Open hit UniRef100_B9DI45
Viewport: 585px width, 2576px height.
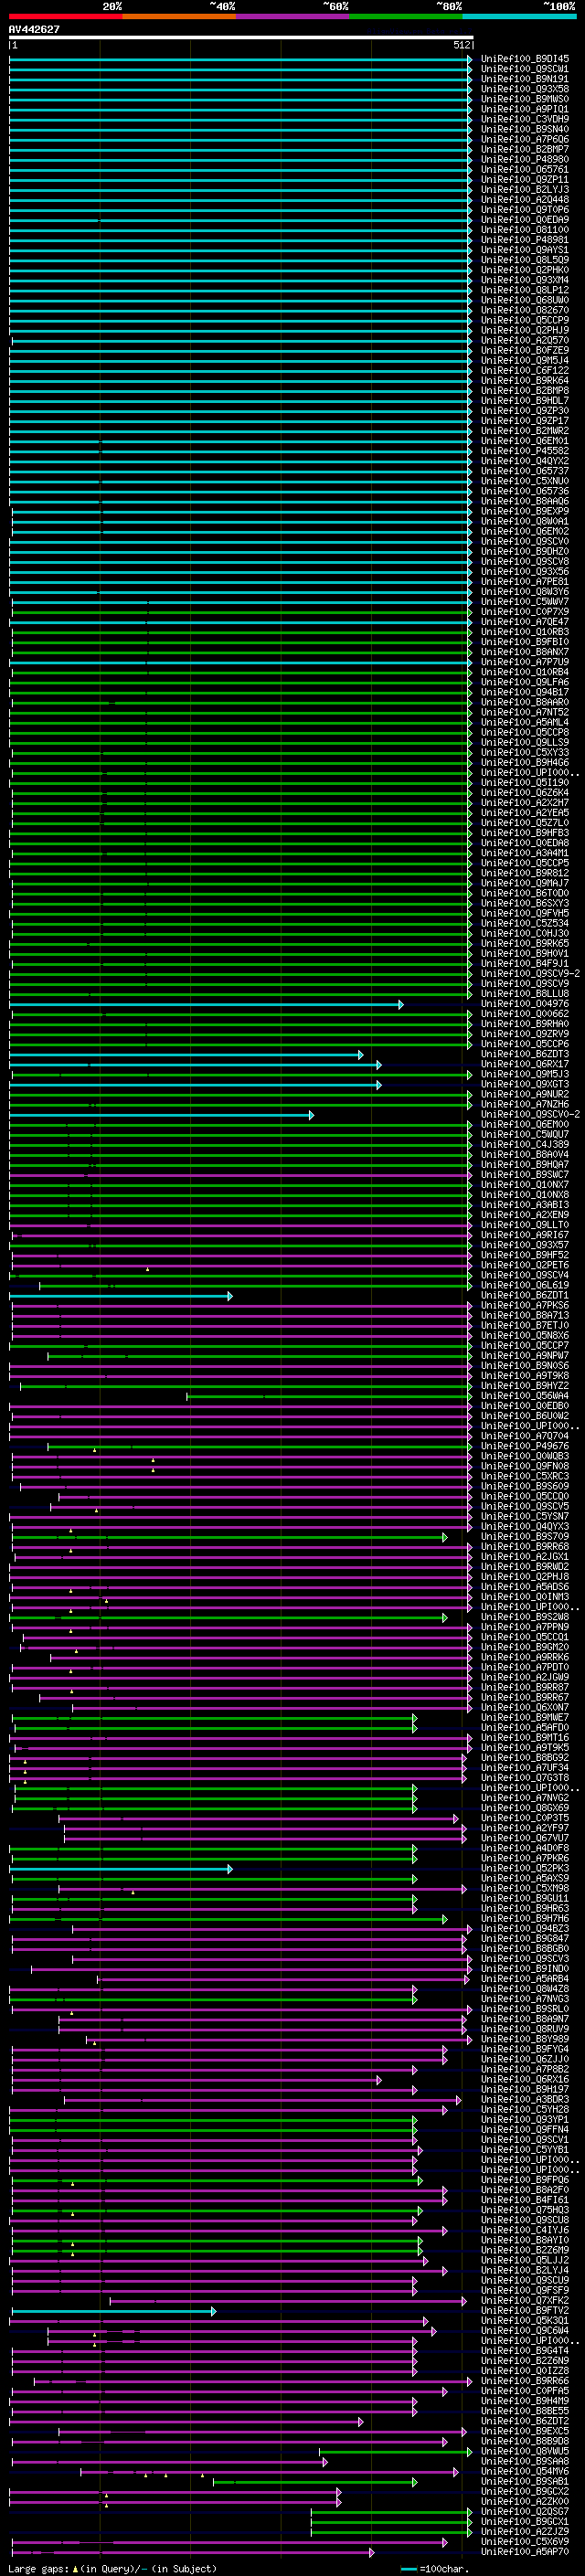(525, 59)
